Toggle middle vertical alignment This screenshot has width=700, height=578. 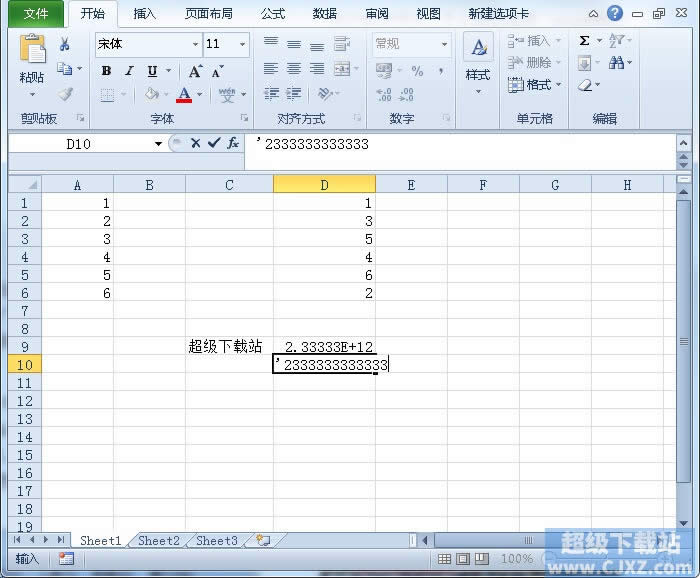[294, 43]
